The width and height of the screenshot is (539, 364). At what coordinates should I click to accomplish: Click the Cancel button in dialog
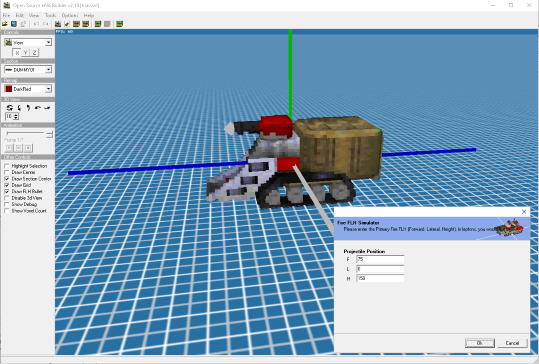pyautogui.click(x=512, y=343)
